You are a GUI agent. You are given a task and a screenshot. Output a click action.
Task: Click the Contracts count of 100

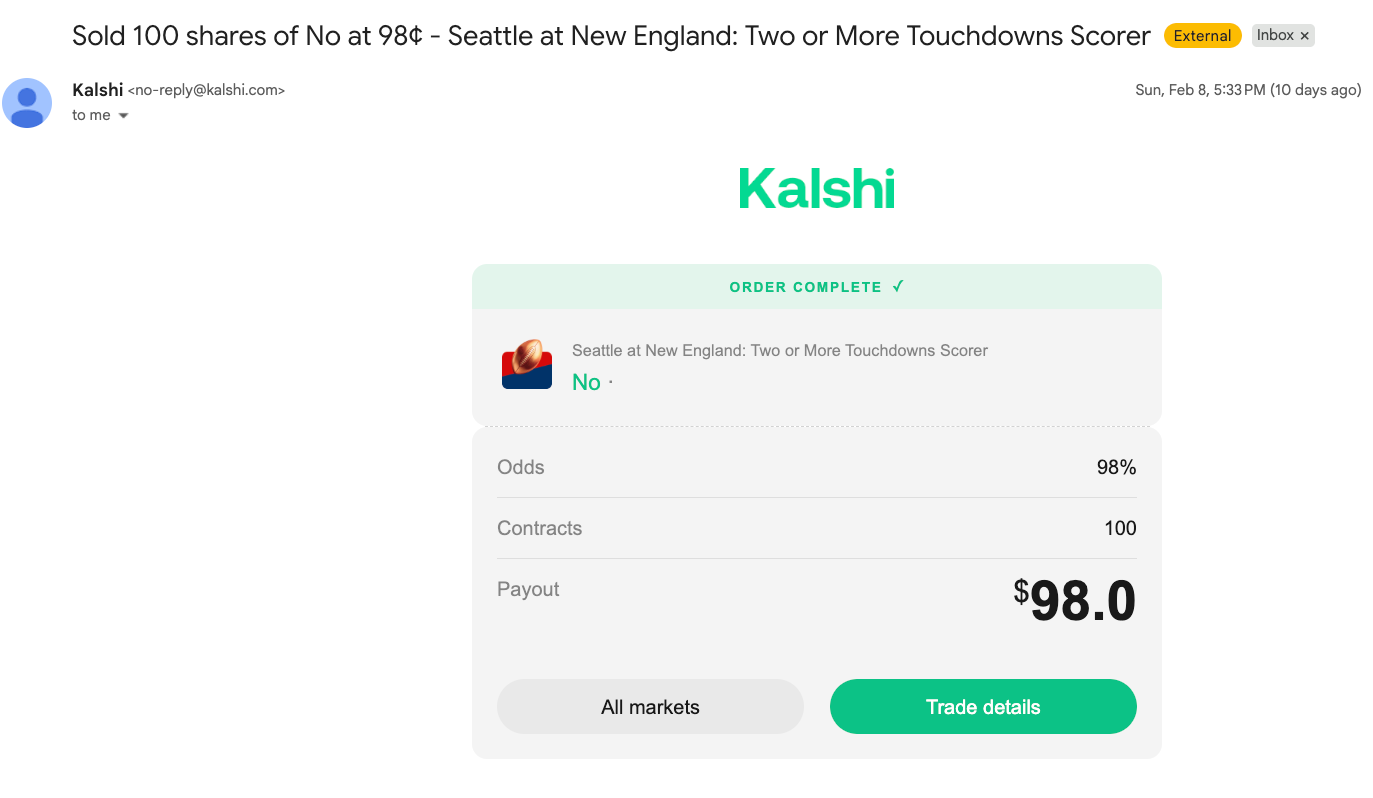click(1120, 528)
